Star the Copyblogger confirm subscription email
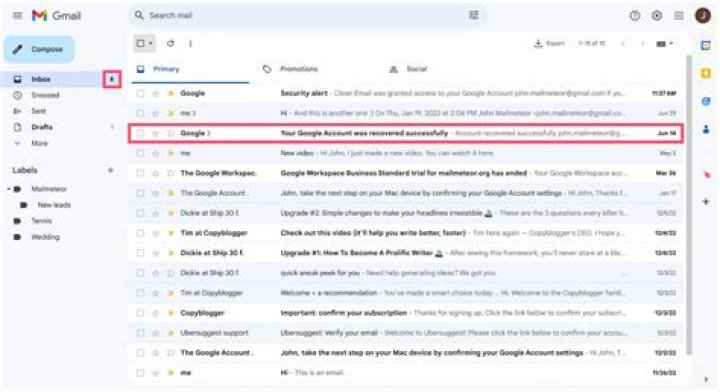Screen dimensions: 720x392 tap(155, 313)
